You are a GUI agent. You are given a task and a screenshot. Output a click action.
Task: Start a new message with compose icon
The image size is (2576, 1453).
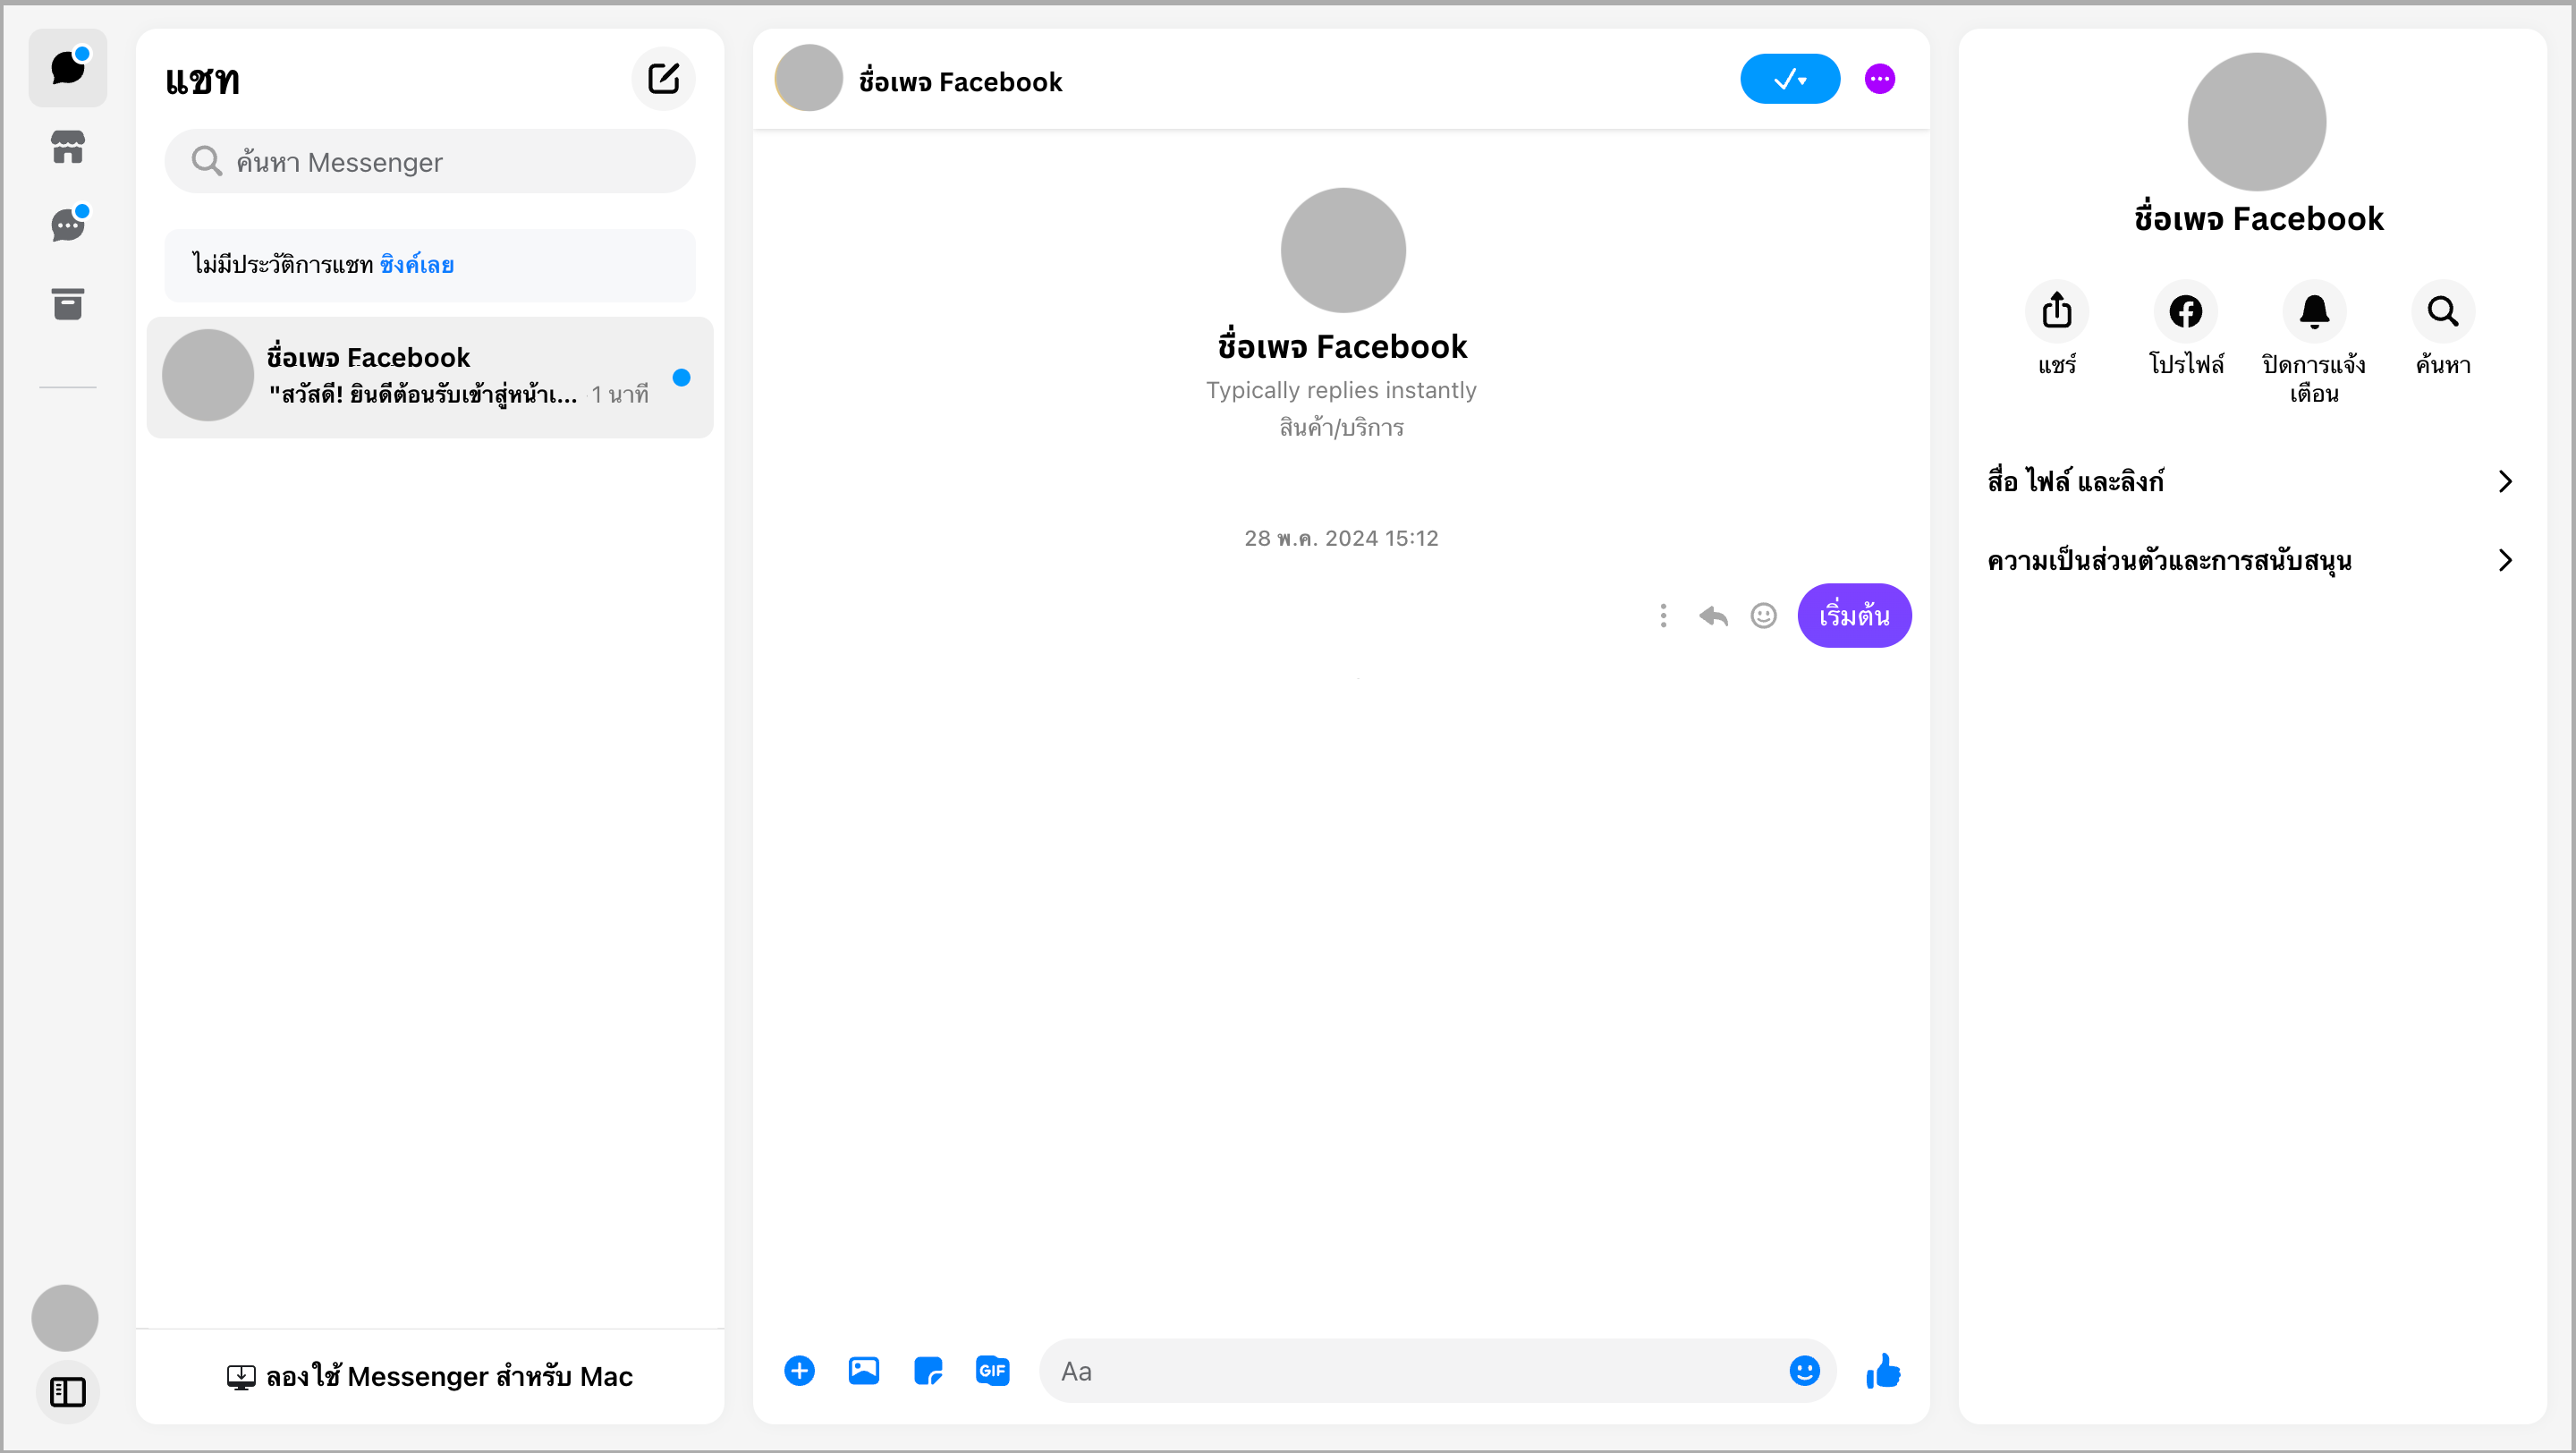(663, 78)
